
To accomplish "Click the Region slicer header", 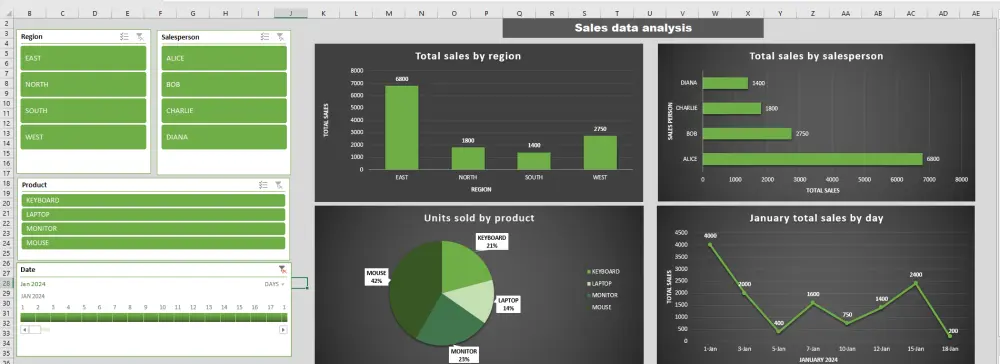I will [32, 37].
